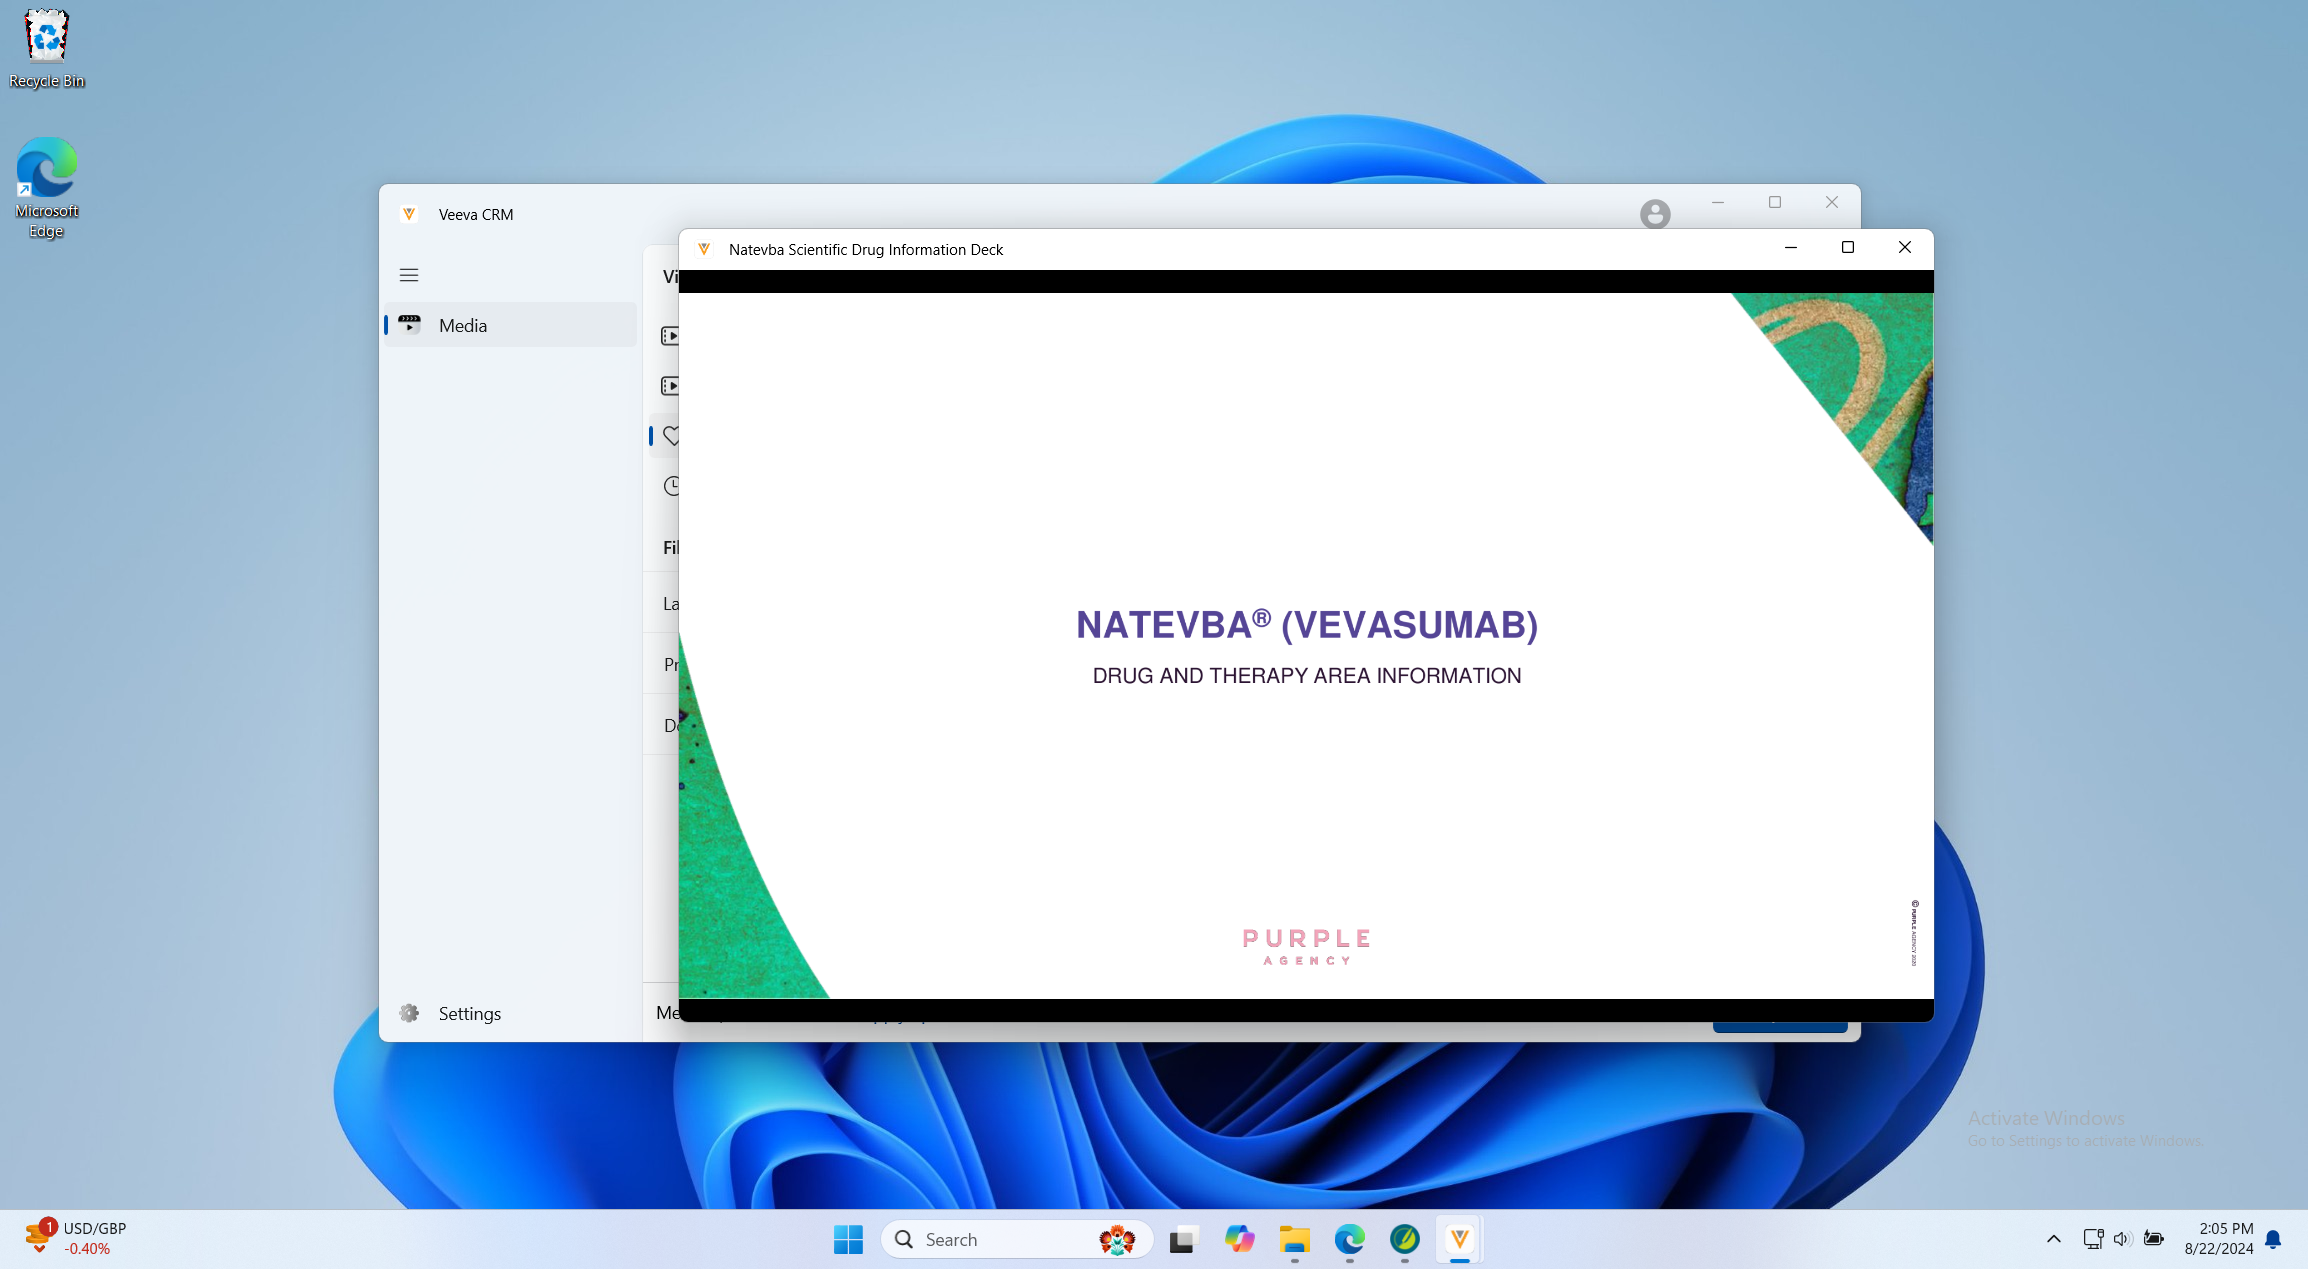This screenshot has width=2308, height=1269.
Task: Open the hamburger navigation menu
Action: pos(409,275)
